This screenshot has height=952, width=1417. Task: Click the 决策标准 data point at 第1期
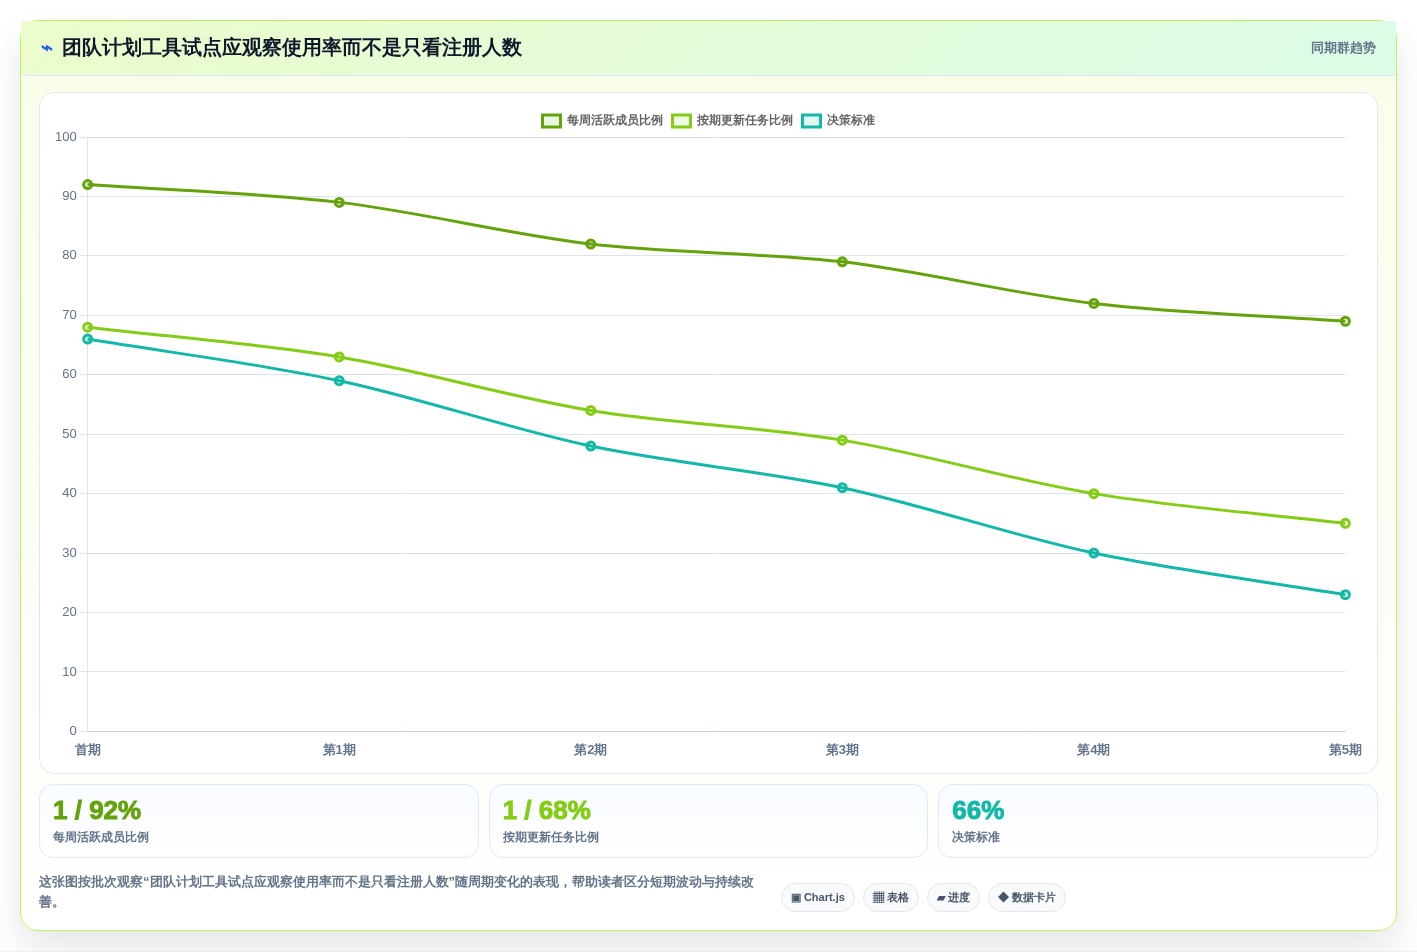(x=339, y=381)
